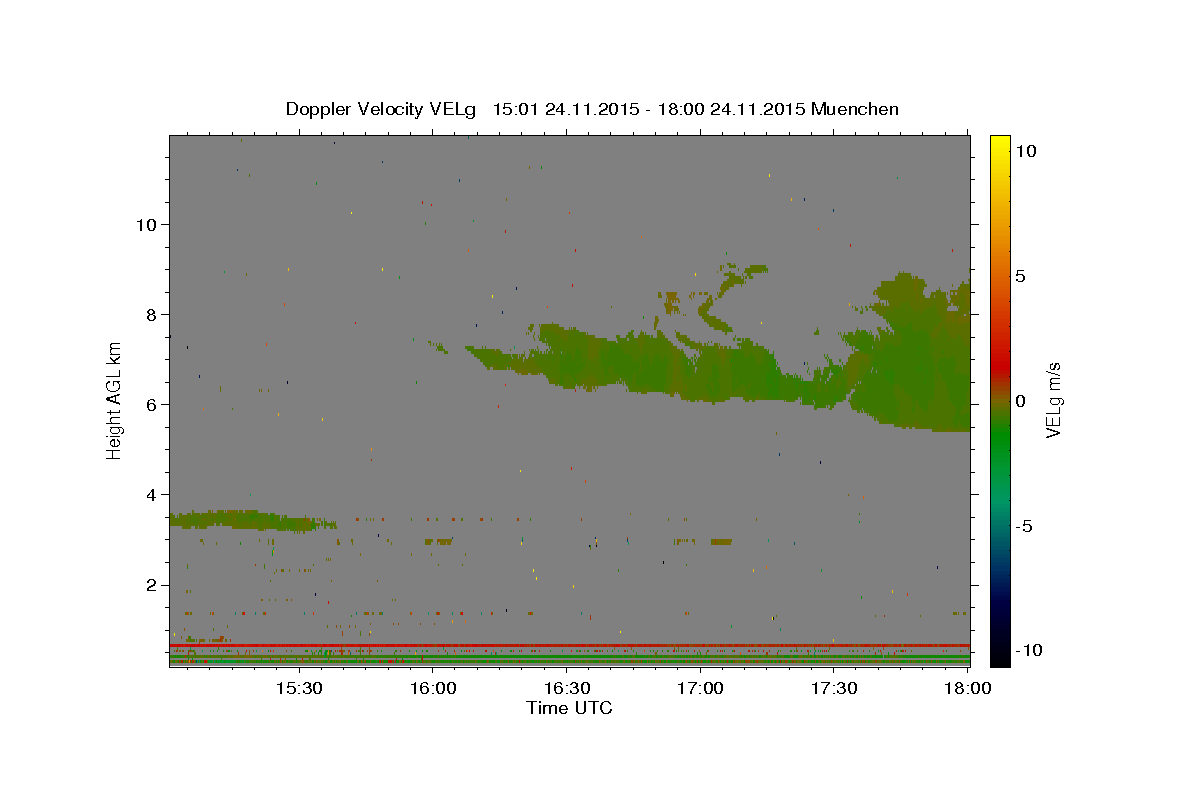Image resolution: width=1200 pixels, height=800 pixels.
Task: Click the red horizontal line near ground level
Action: click(569, 645)
